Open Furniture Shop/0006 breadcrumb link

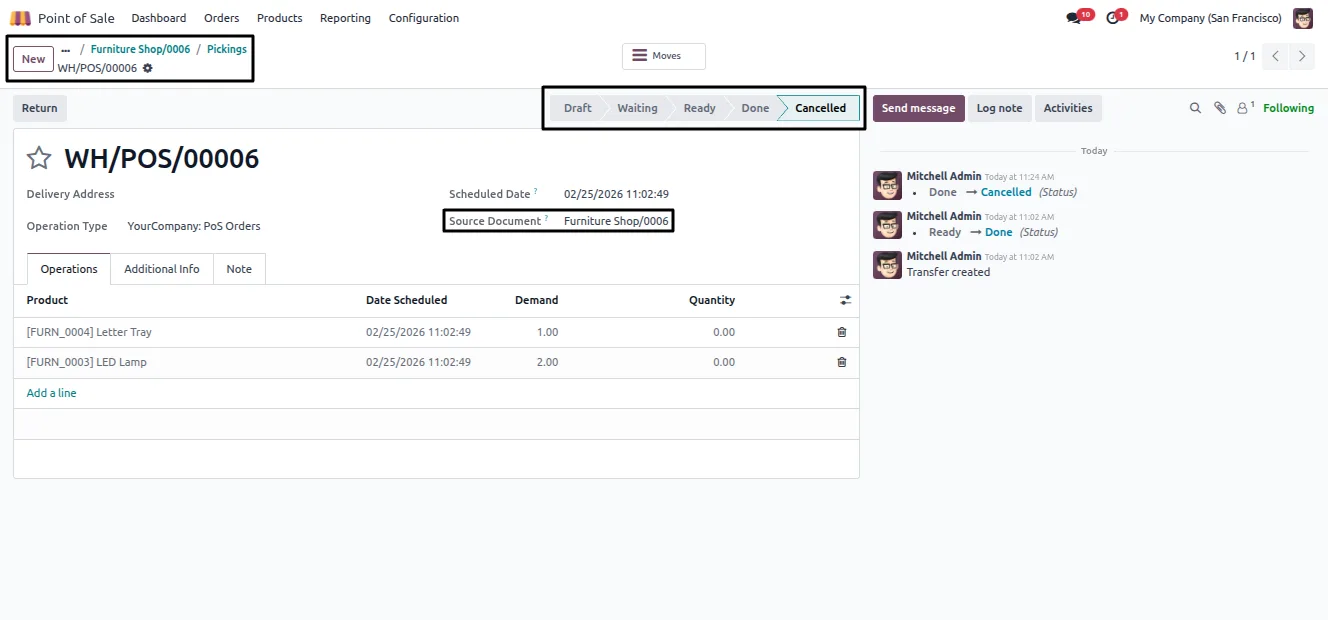(140, 49)
